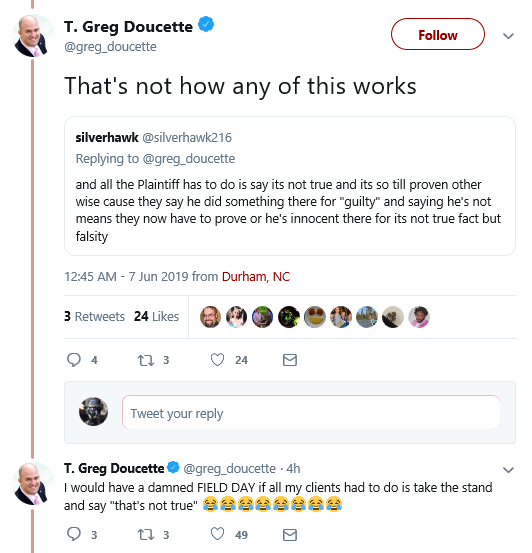Open first liker's avatar with glasses
The width and height of the screenshot is (532, 553).
[210, 317]
